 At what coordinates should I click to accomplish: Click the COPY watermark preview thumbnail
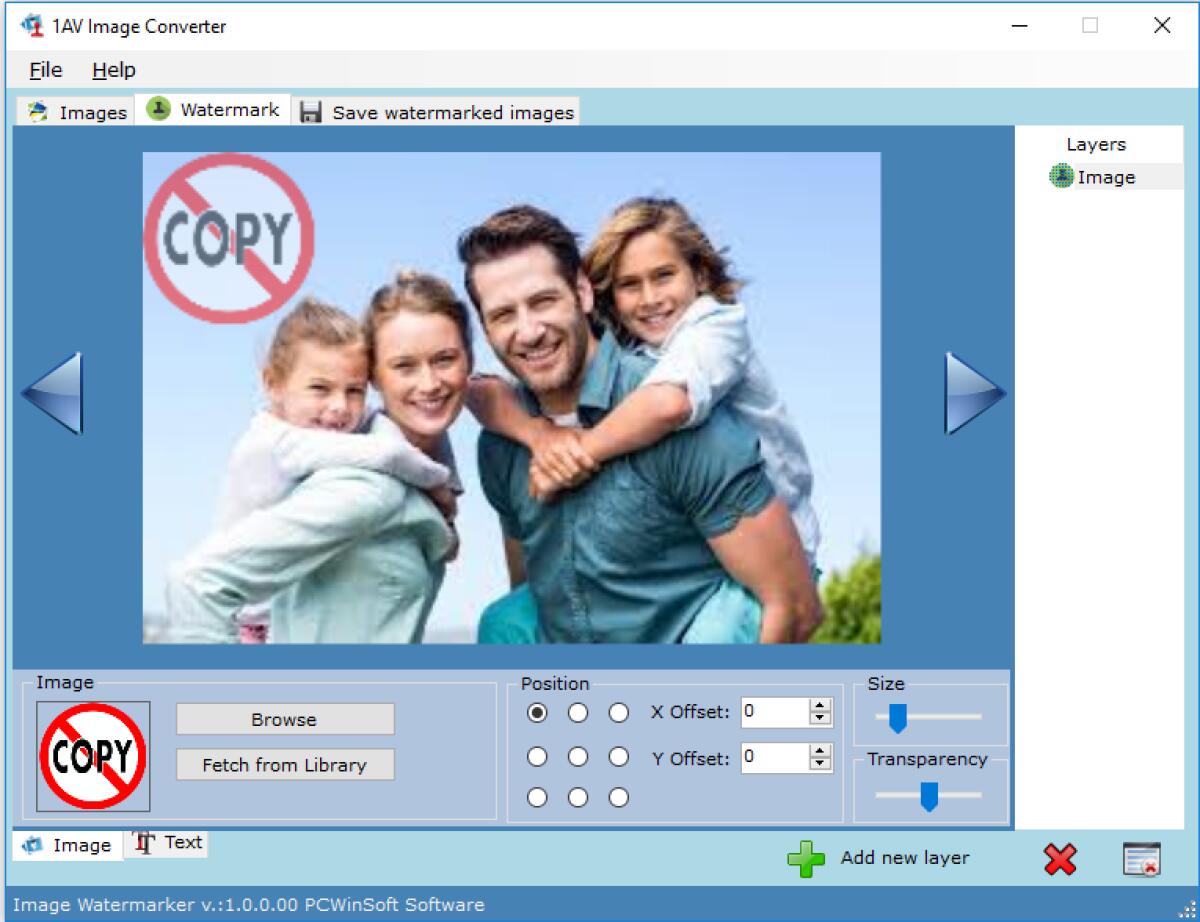(x=93, y=756)
